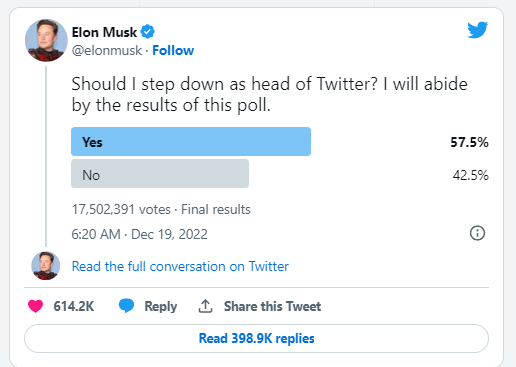Read the full conversation on Twitter
This screenshot has width=516, height=367.
coord(180,266)
